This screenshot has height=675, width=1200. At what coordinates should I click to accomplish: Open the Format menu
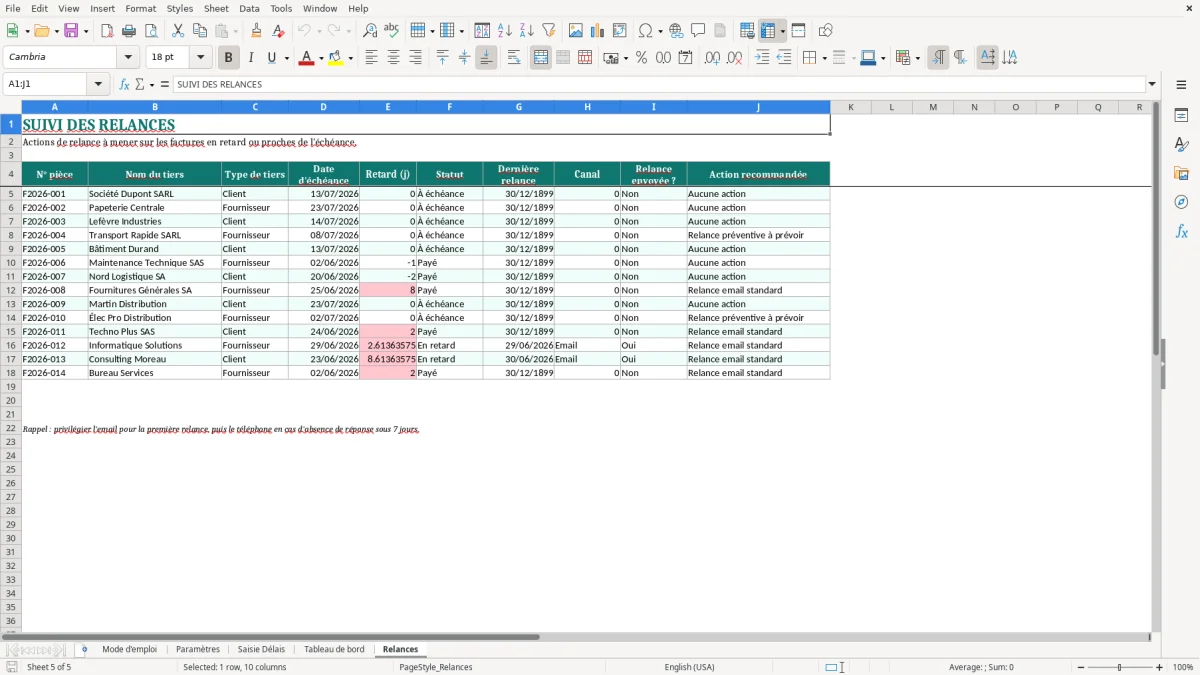click(140, 8)
